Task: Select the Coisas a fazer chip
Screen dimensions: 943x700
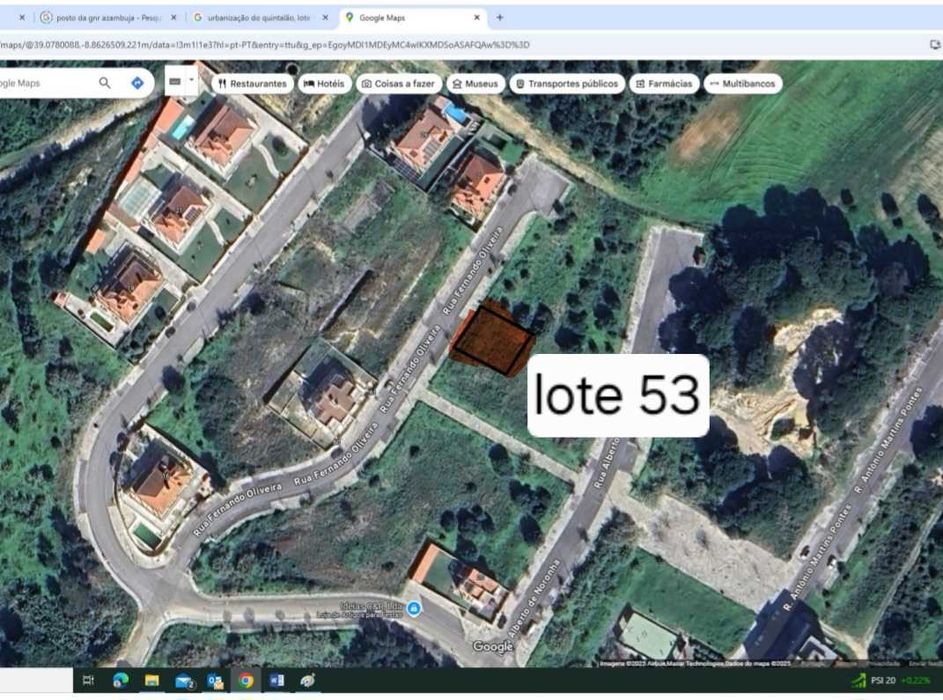Action: pos(399,84)
